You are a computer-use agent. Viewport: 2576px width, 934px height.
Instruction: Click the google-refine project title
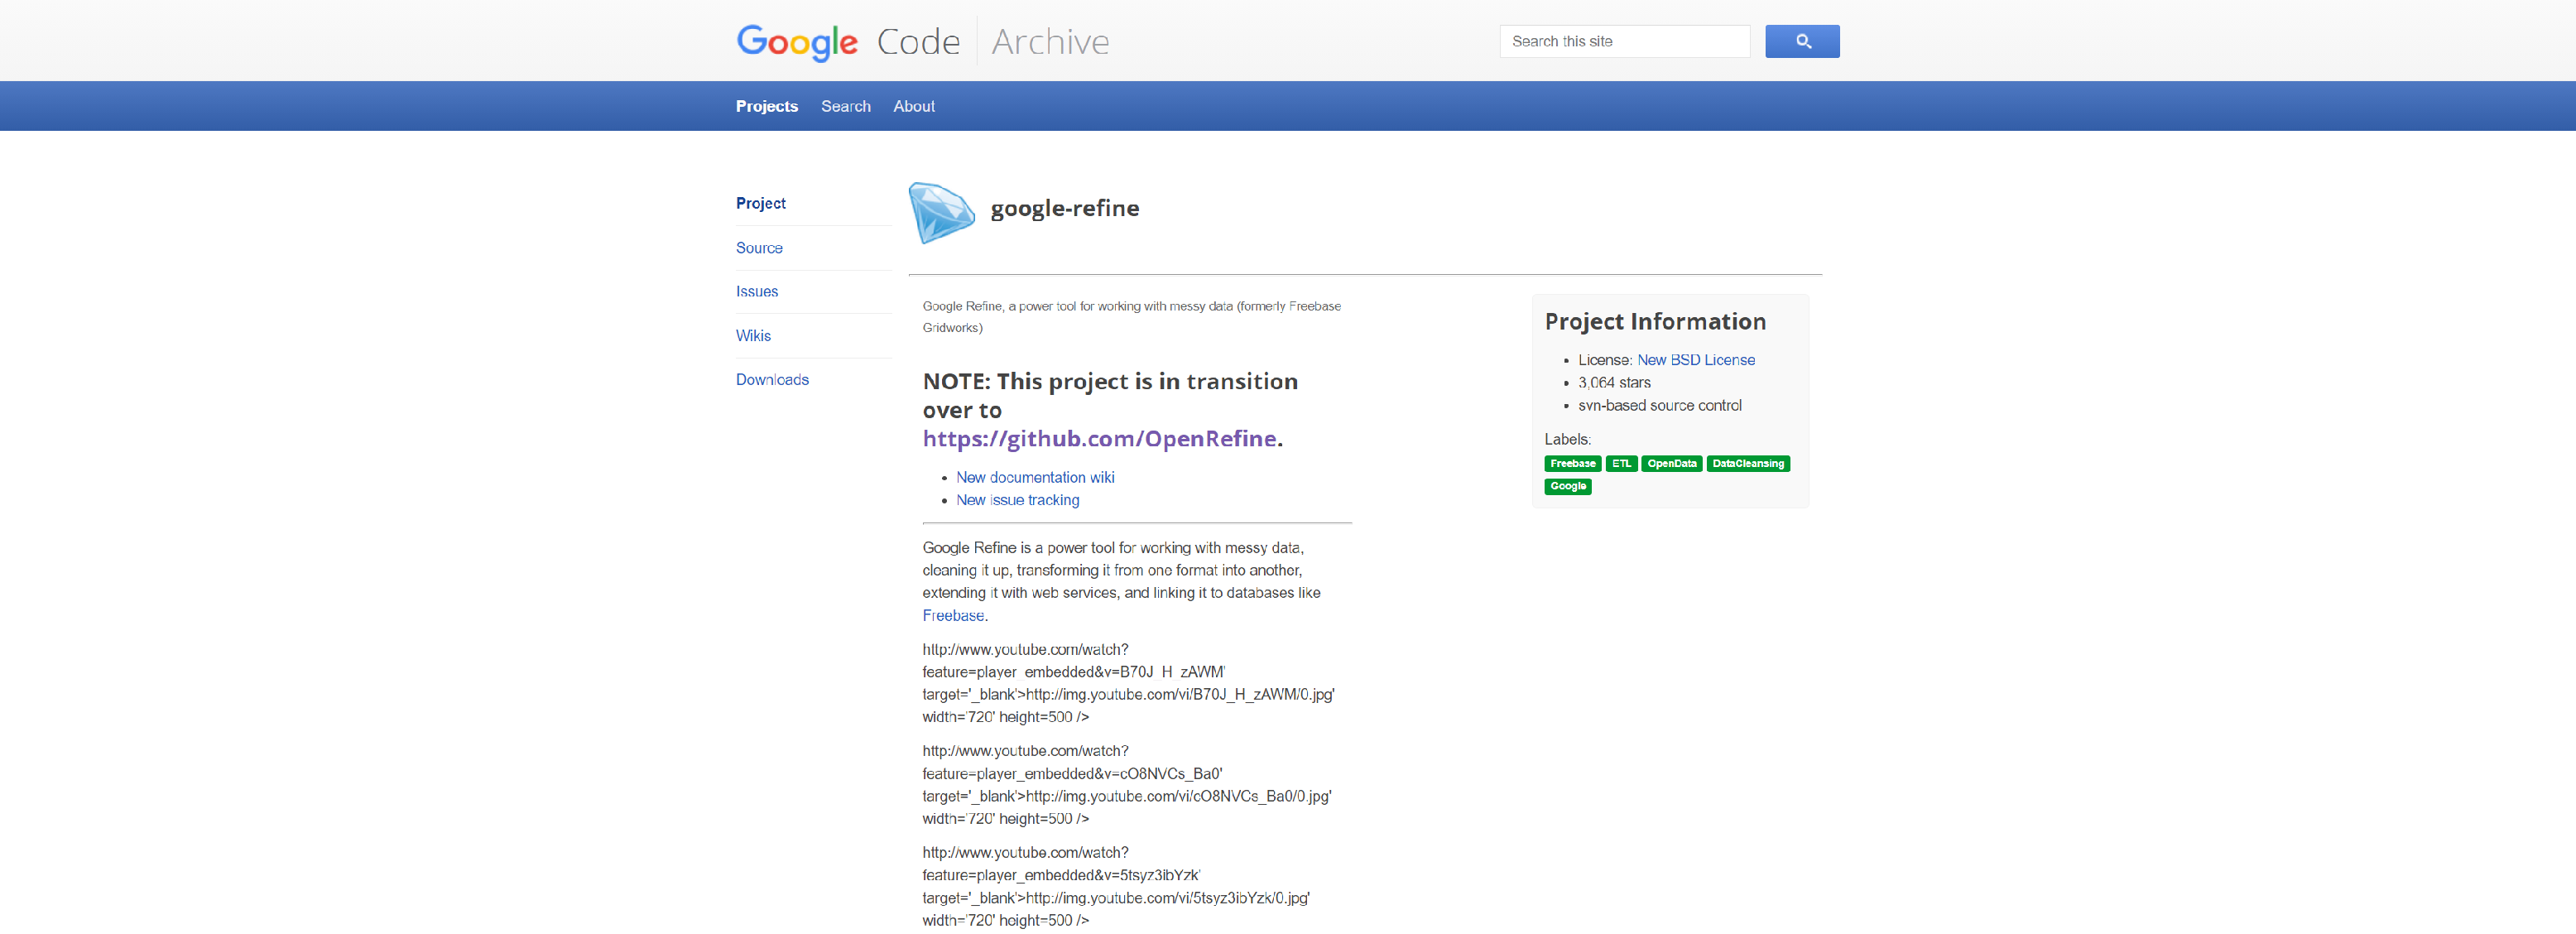click(1064, 208)
